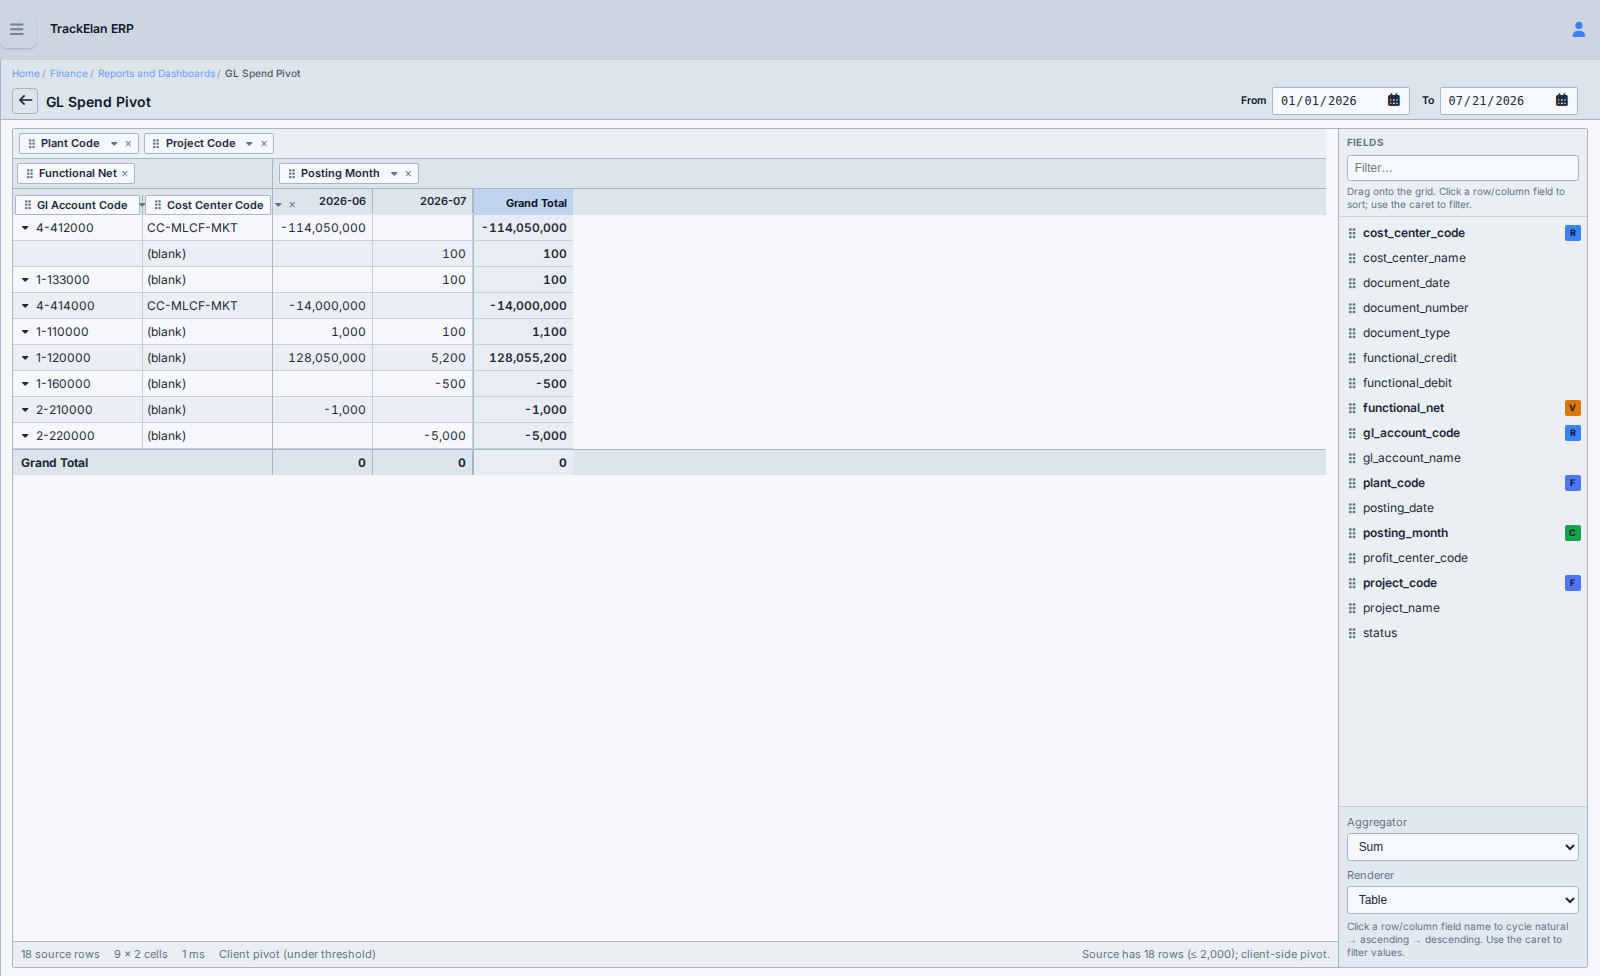
Task: Click the Grand Total row label
Action: pyautogui.click(x=55, y=463)
